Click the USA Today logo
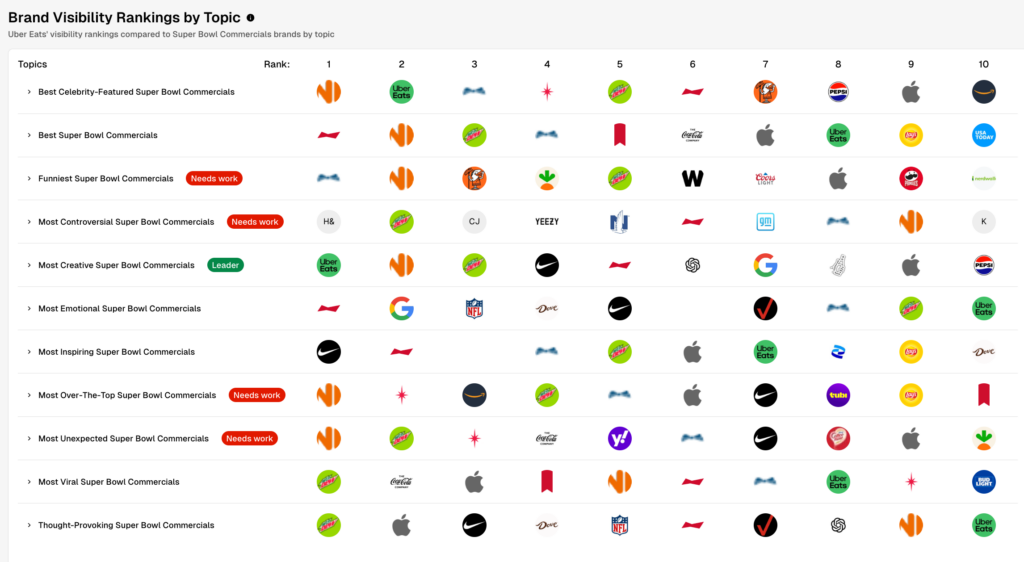The image size is (1024, 562). click(983, 135)
